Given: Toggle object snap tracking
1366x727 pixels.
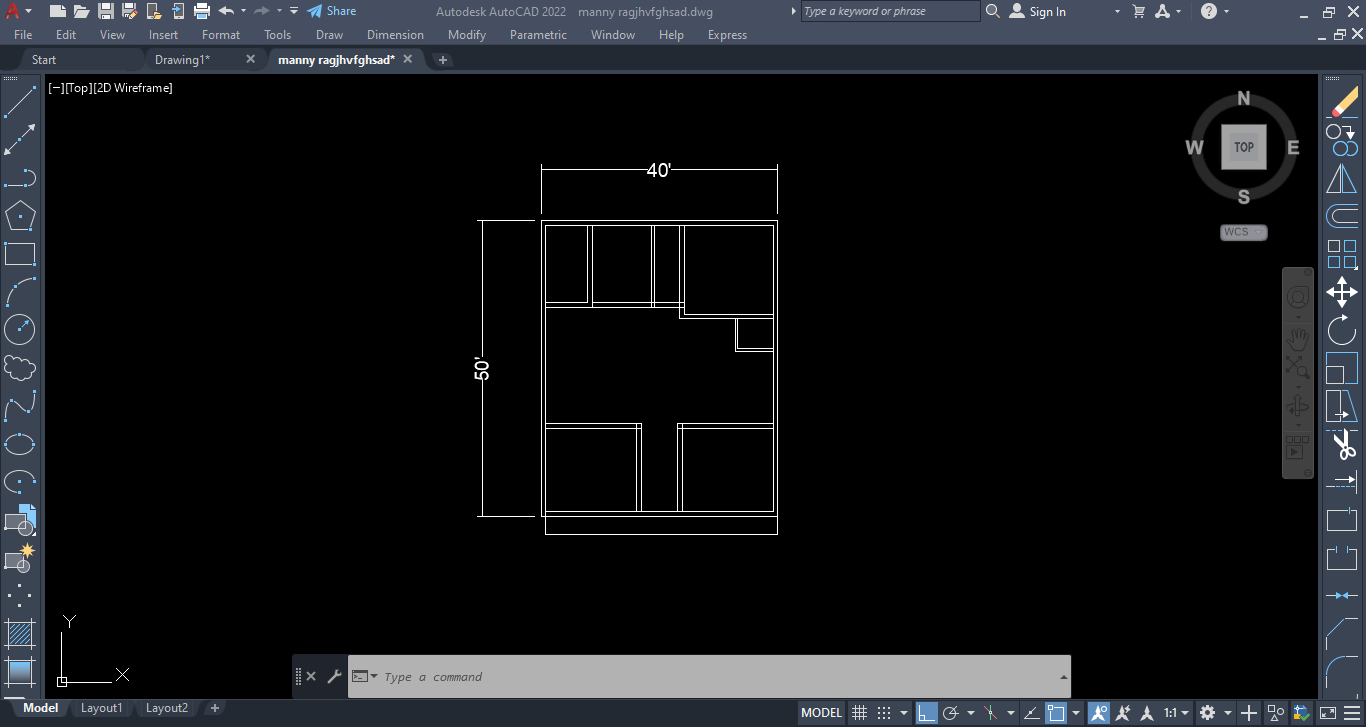Looking at the screenshot, I should coord(1032,712).
